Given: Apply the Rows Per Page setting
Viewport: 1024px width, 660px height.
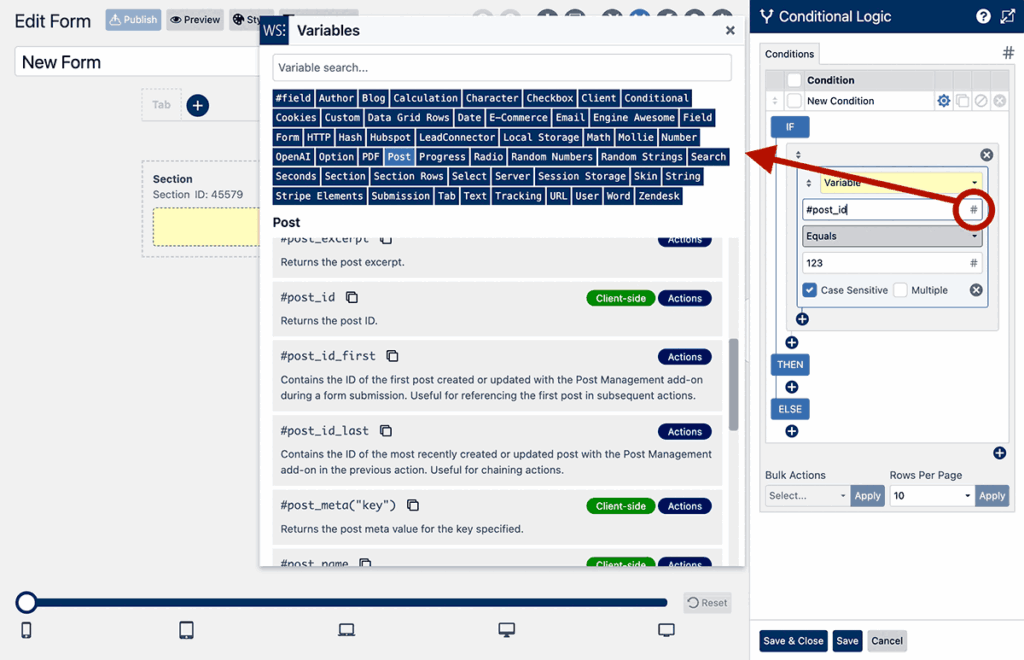Looking at the screenshot, I should [991, 495].
